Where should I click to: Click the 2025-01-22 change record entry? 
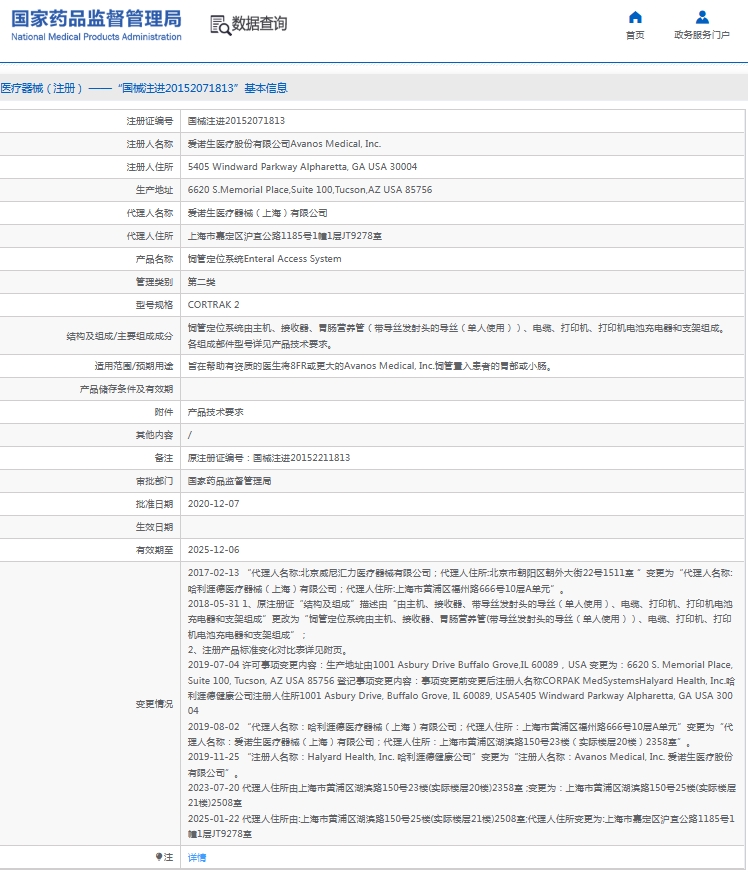[x=461, y=826]
